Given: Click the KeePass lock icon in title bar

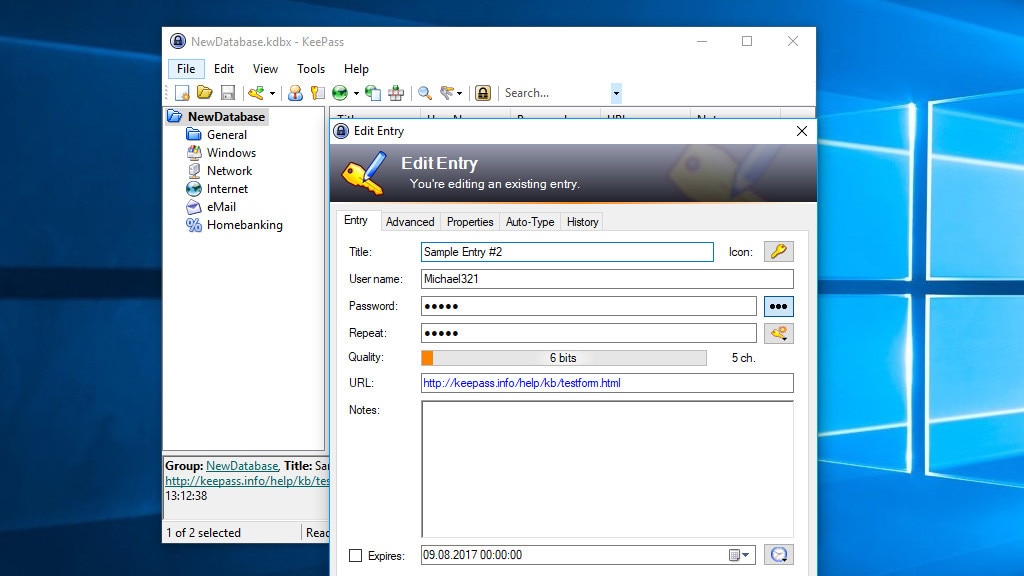Looking at the screenshot, I should point(178,41).
